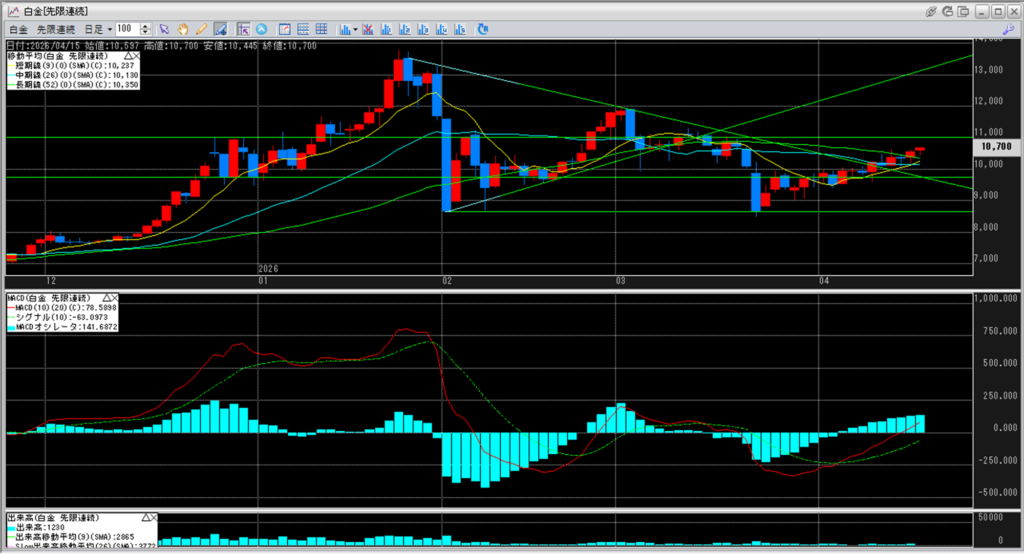Toggle the blue circular up-arrow button

point(262,29)
